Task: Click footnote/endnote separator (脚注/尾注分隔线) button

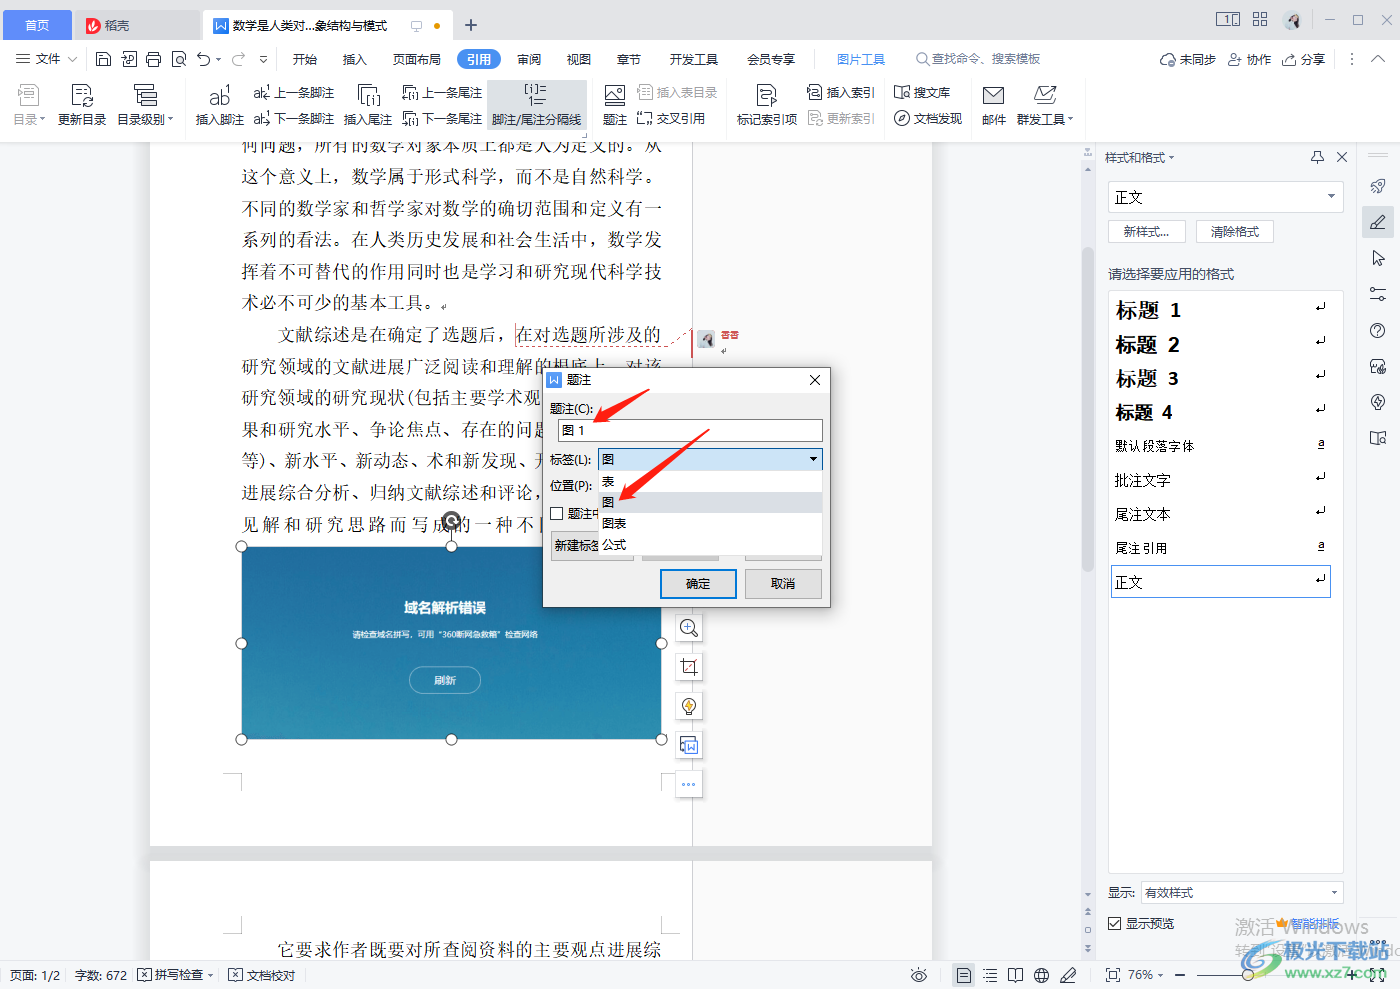Action: (x=537, y=104)
